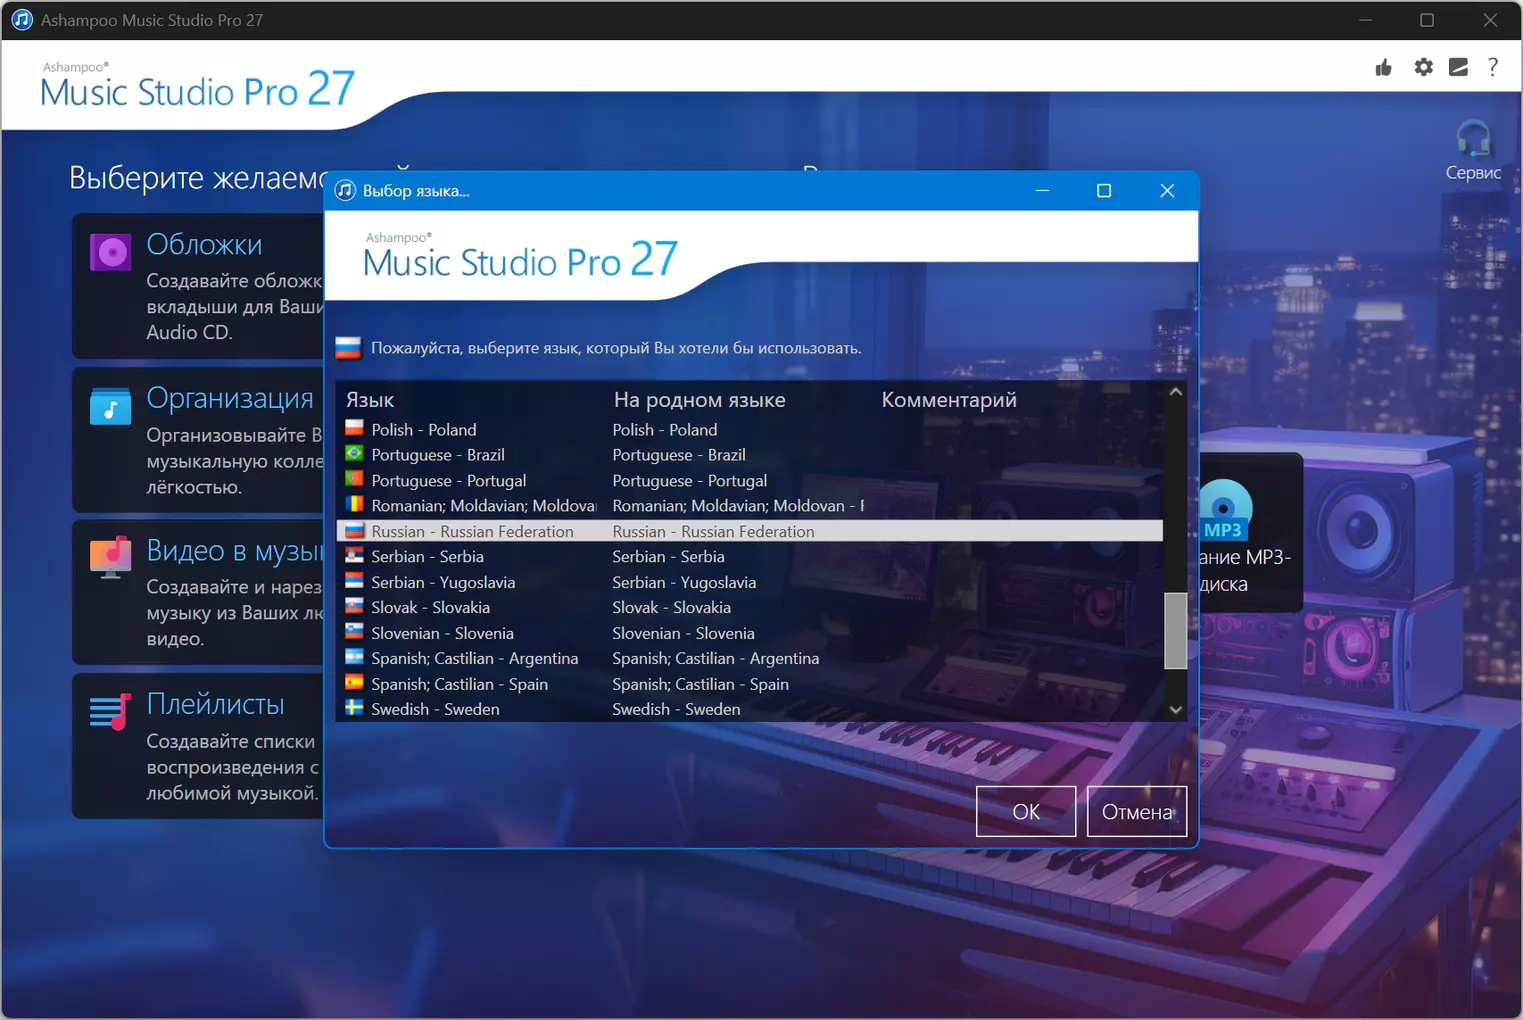Click the Poland flag icon
The width and height of the screenshot is (1523, 1020).
(x=354, y=428)
